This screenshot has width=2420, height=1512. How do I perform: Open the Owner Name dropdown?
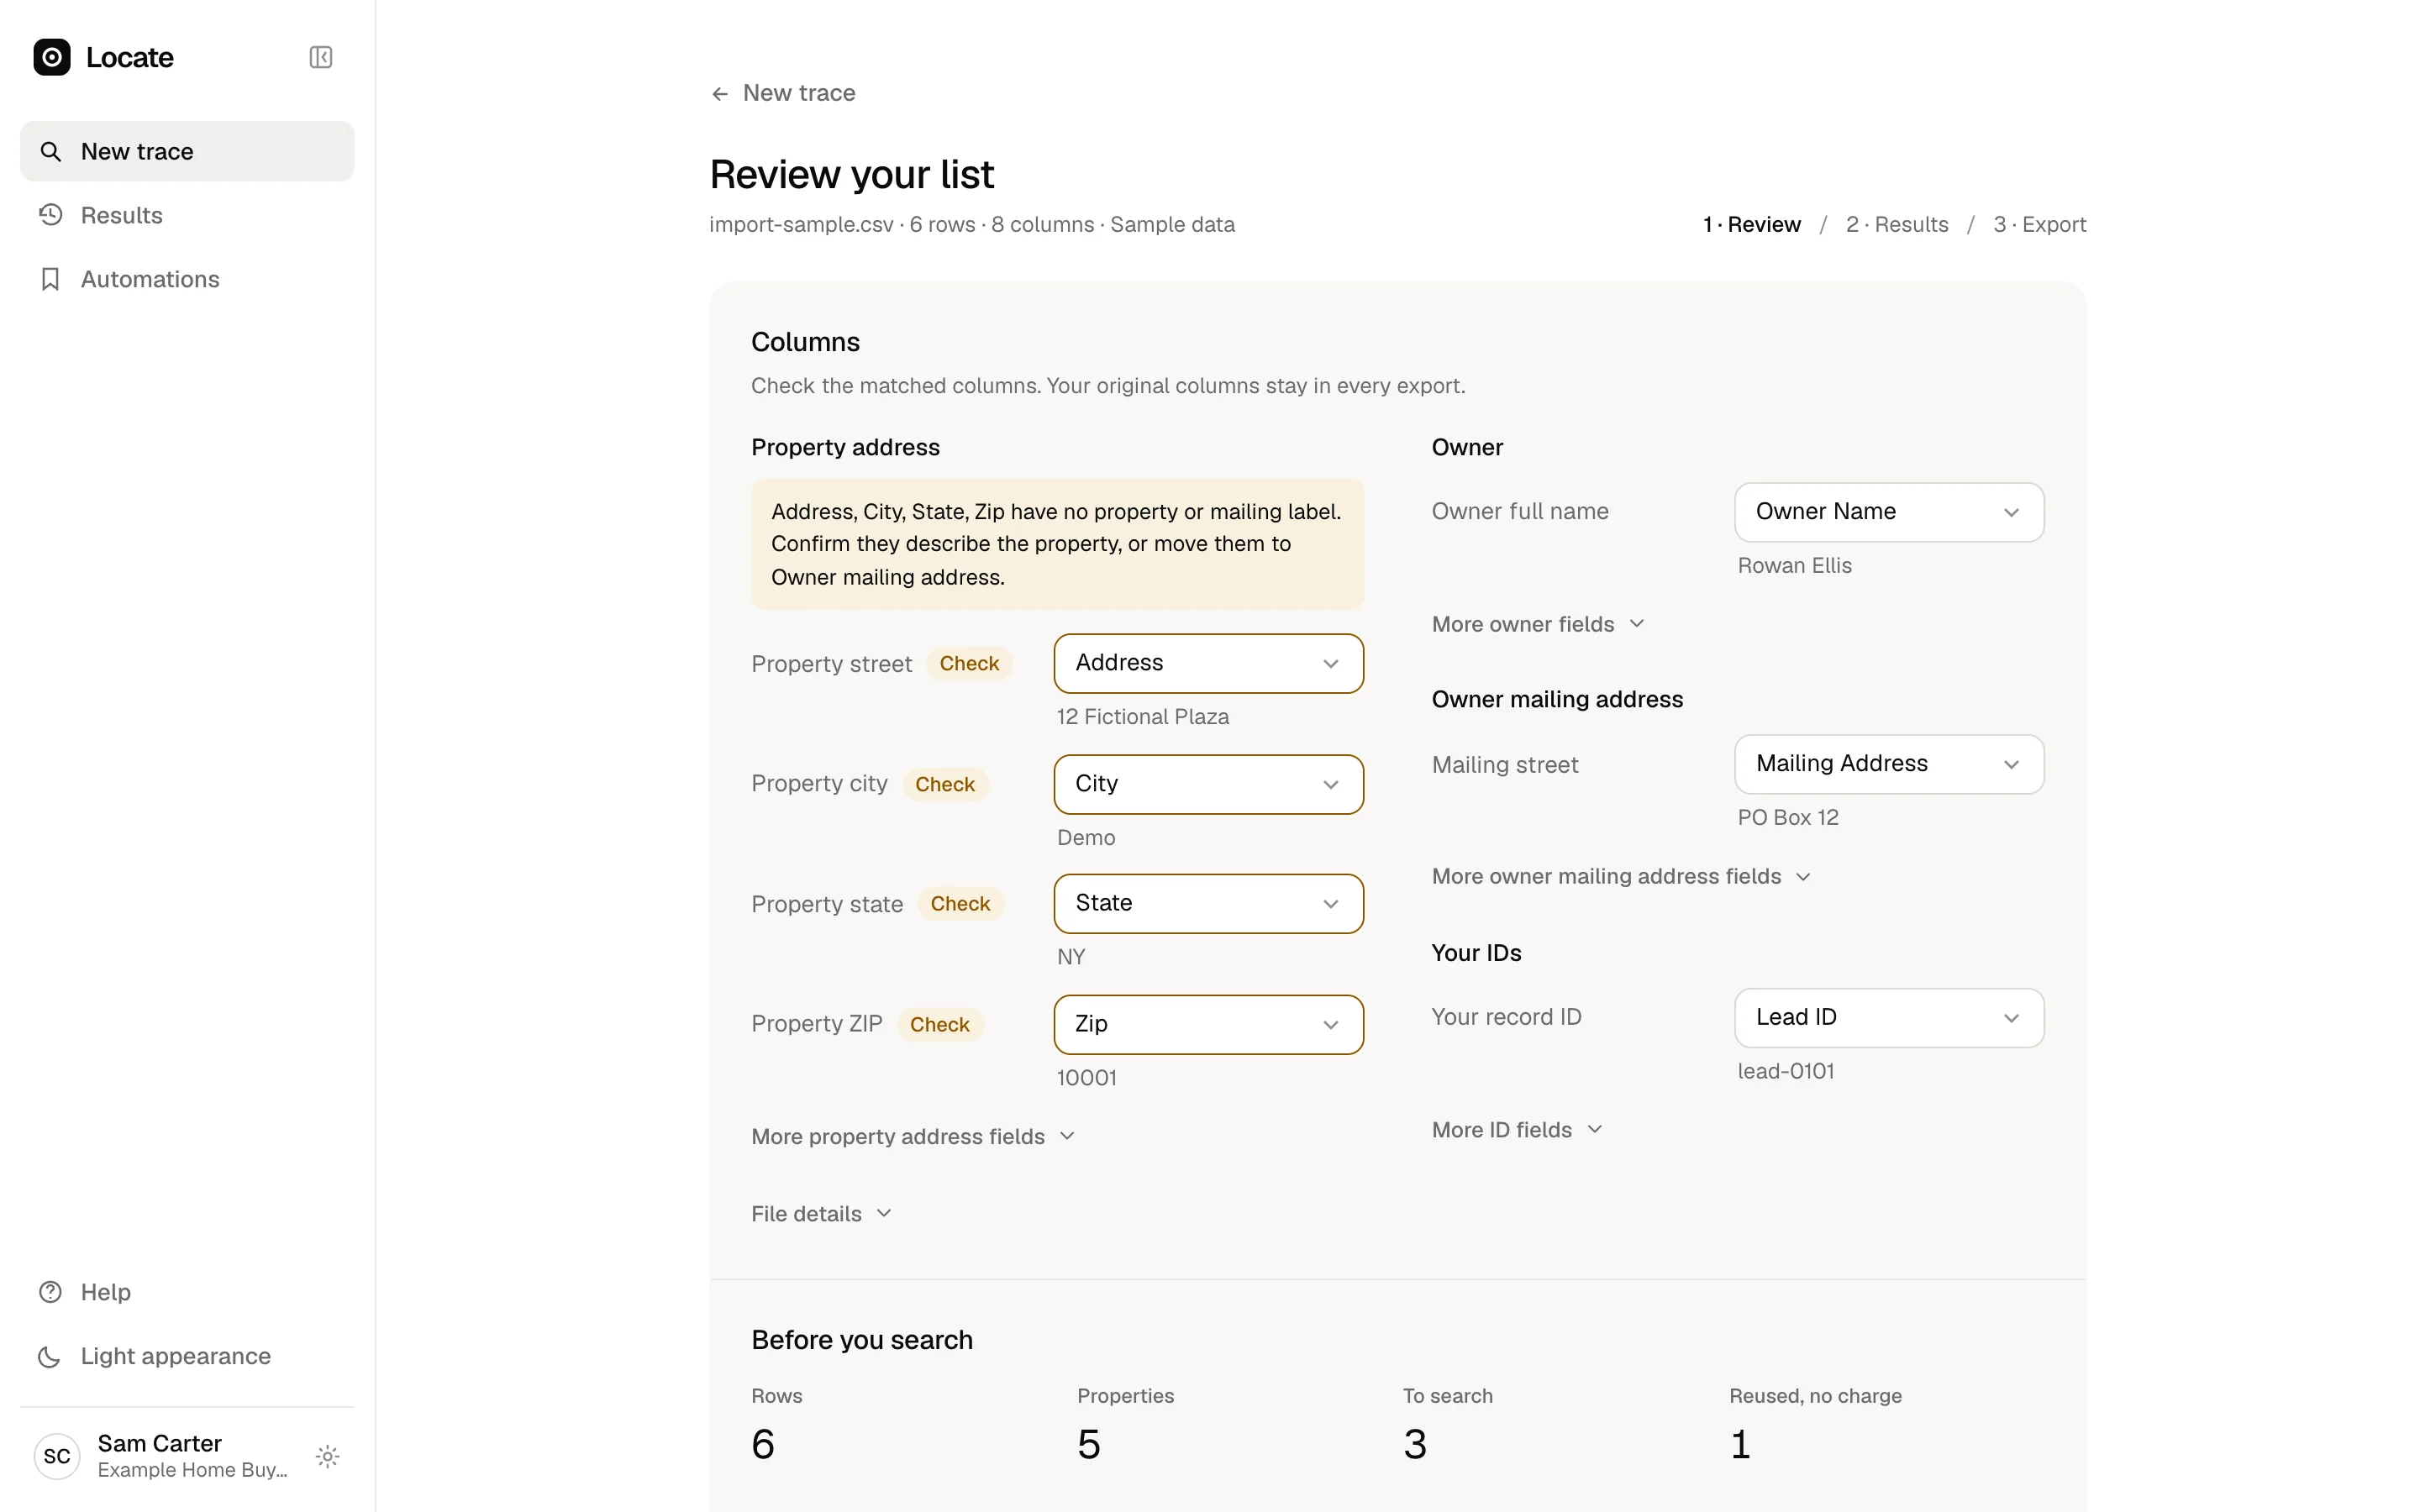[x=1888, y=512]
